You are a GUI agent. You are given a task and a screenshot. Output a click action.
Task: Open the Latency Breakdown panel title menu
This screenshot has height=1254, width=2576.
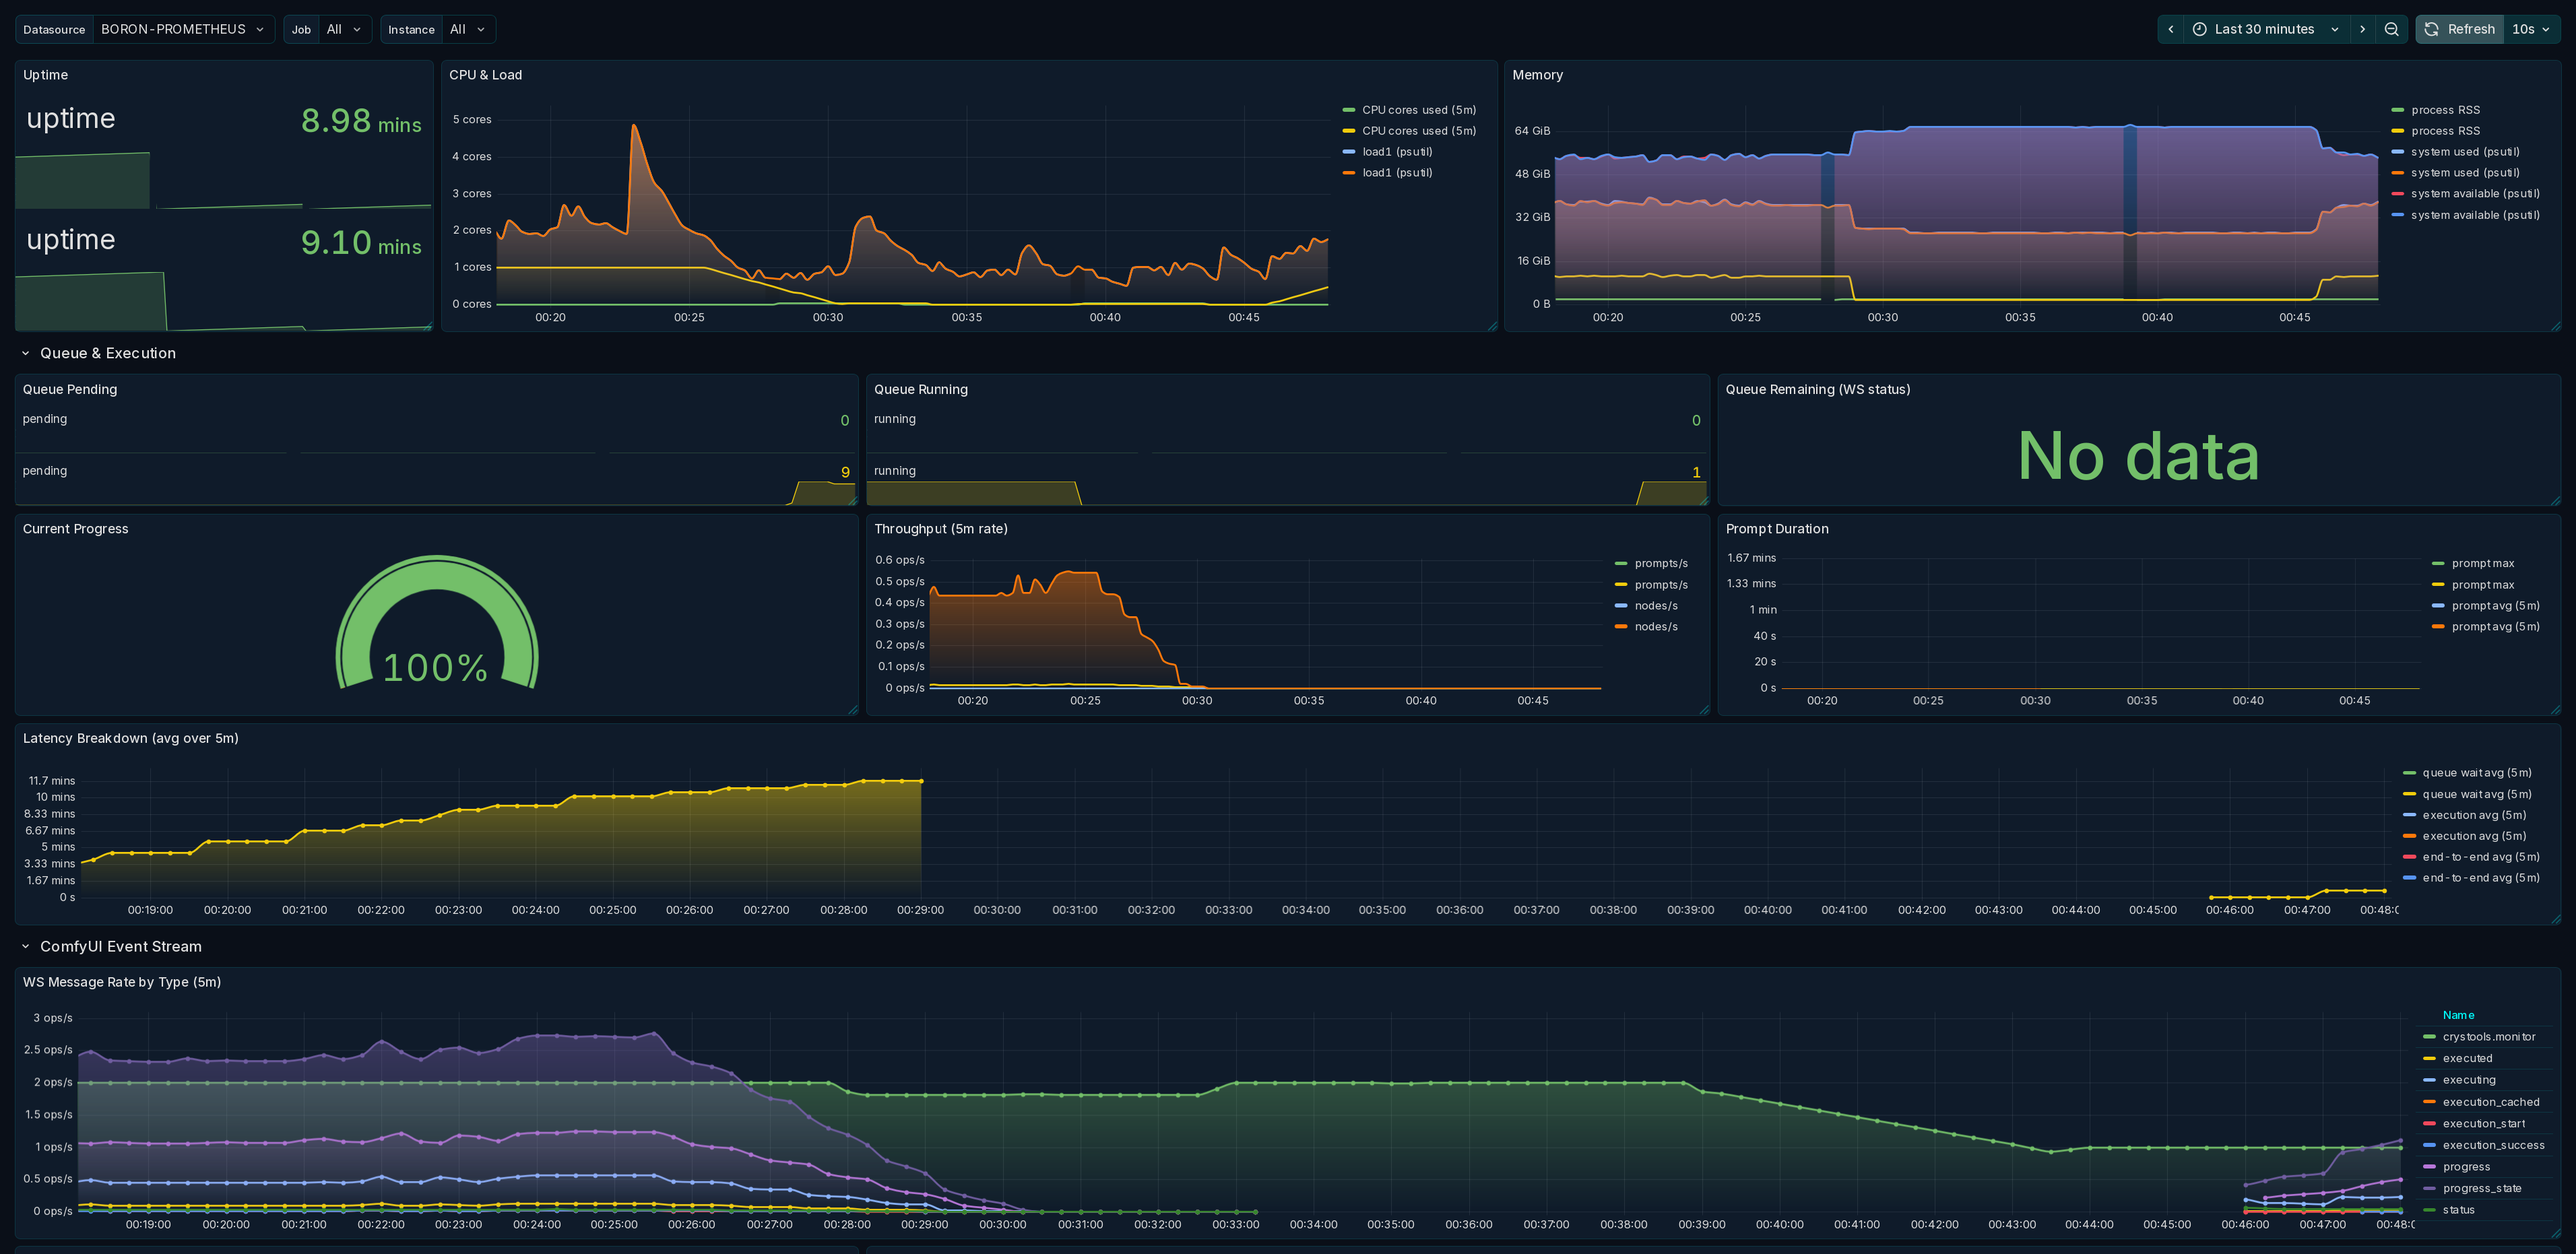pos(130,738)
